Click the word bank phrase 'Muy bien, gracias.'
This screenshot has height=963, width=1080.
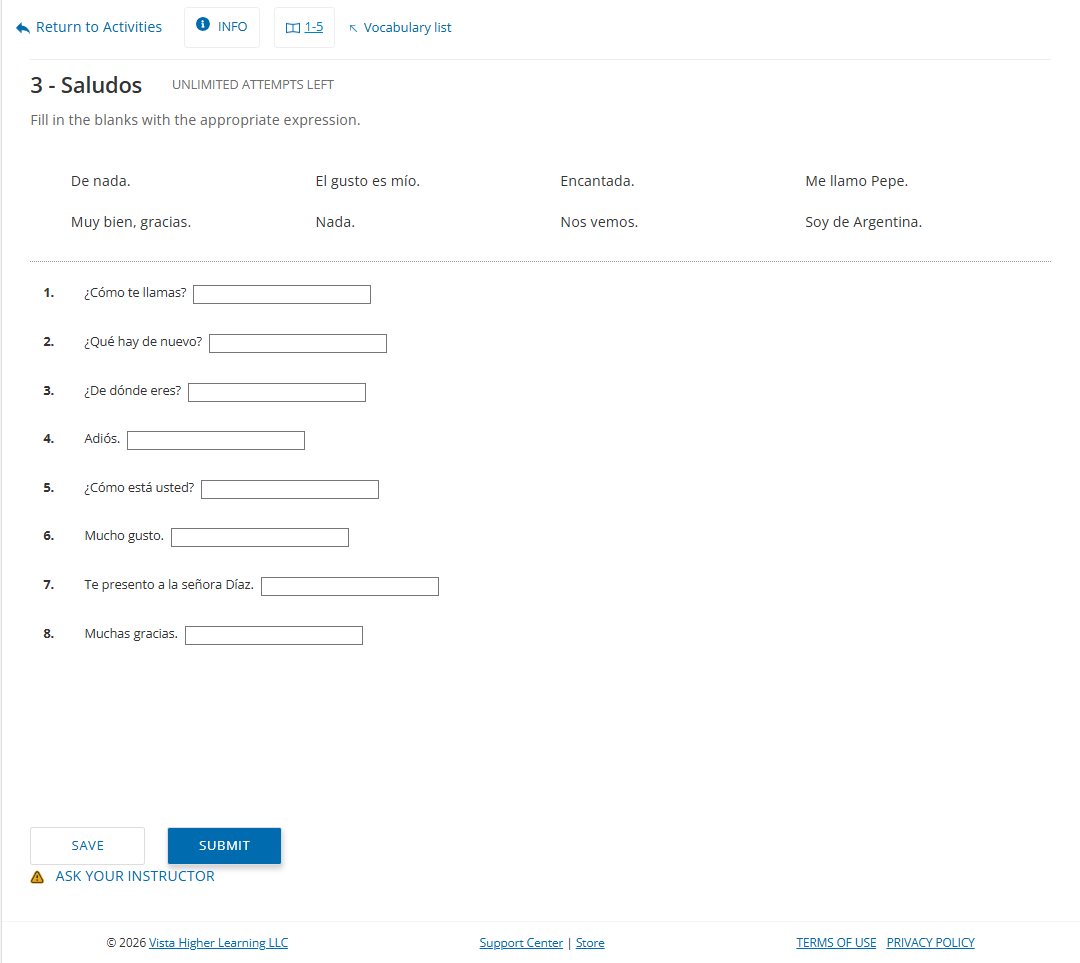tap(131, 222)
